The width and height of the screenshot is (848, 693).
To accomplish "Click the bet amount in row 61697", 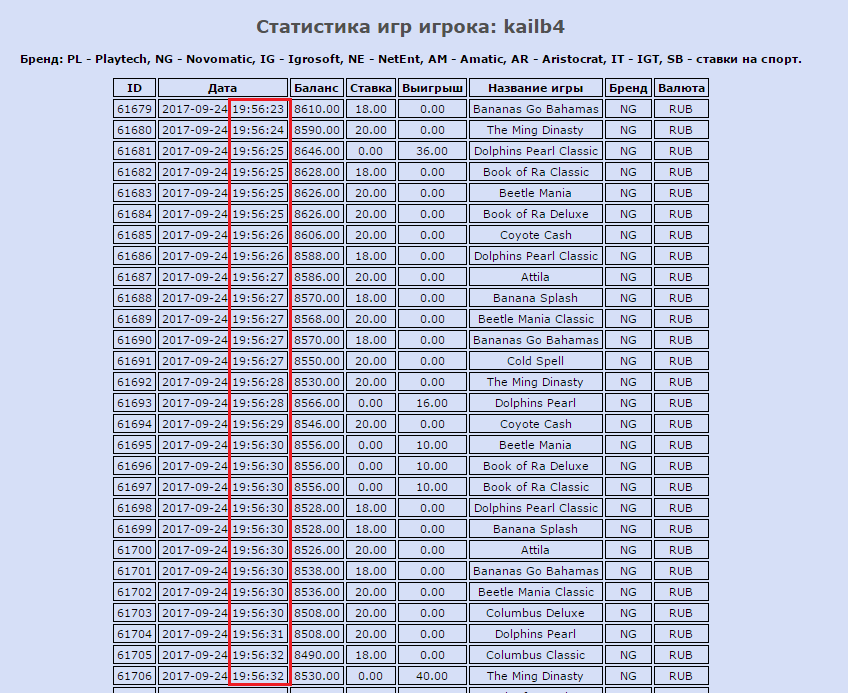I will point(371,487).
